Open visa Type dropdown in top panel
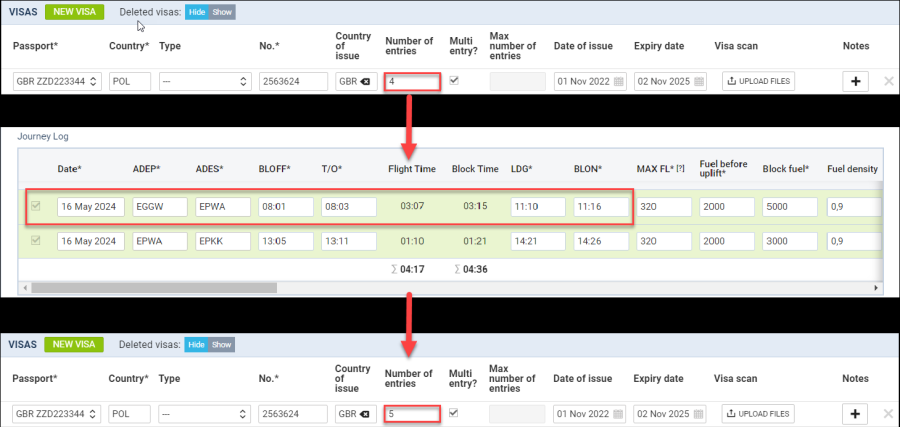Screen dimensions: 900x427 pyautogui.click(x=205, y=81)
